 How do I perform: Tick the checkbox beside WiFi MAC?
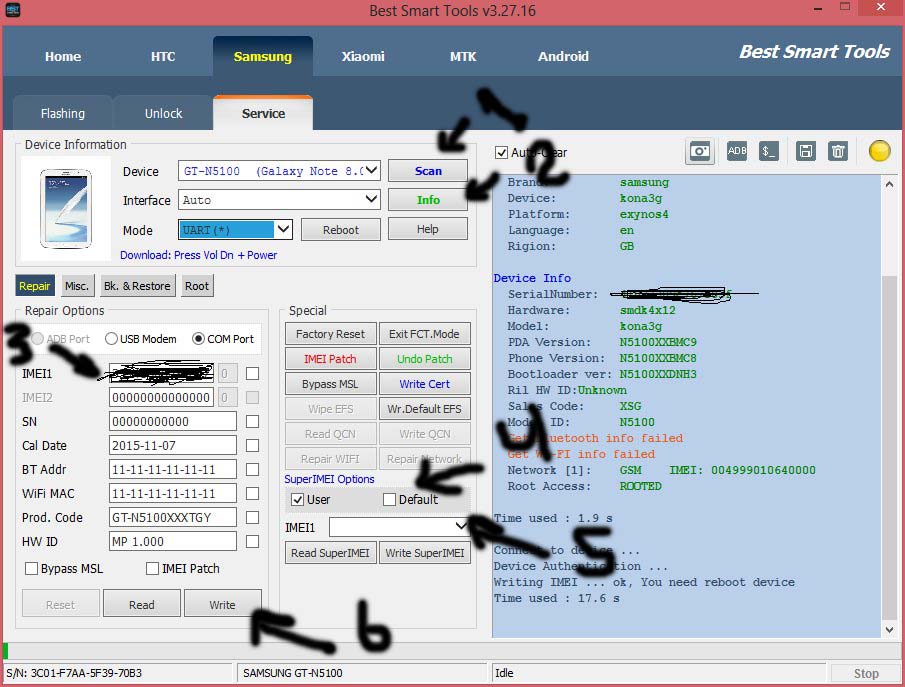pos(252,494)
